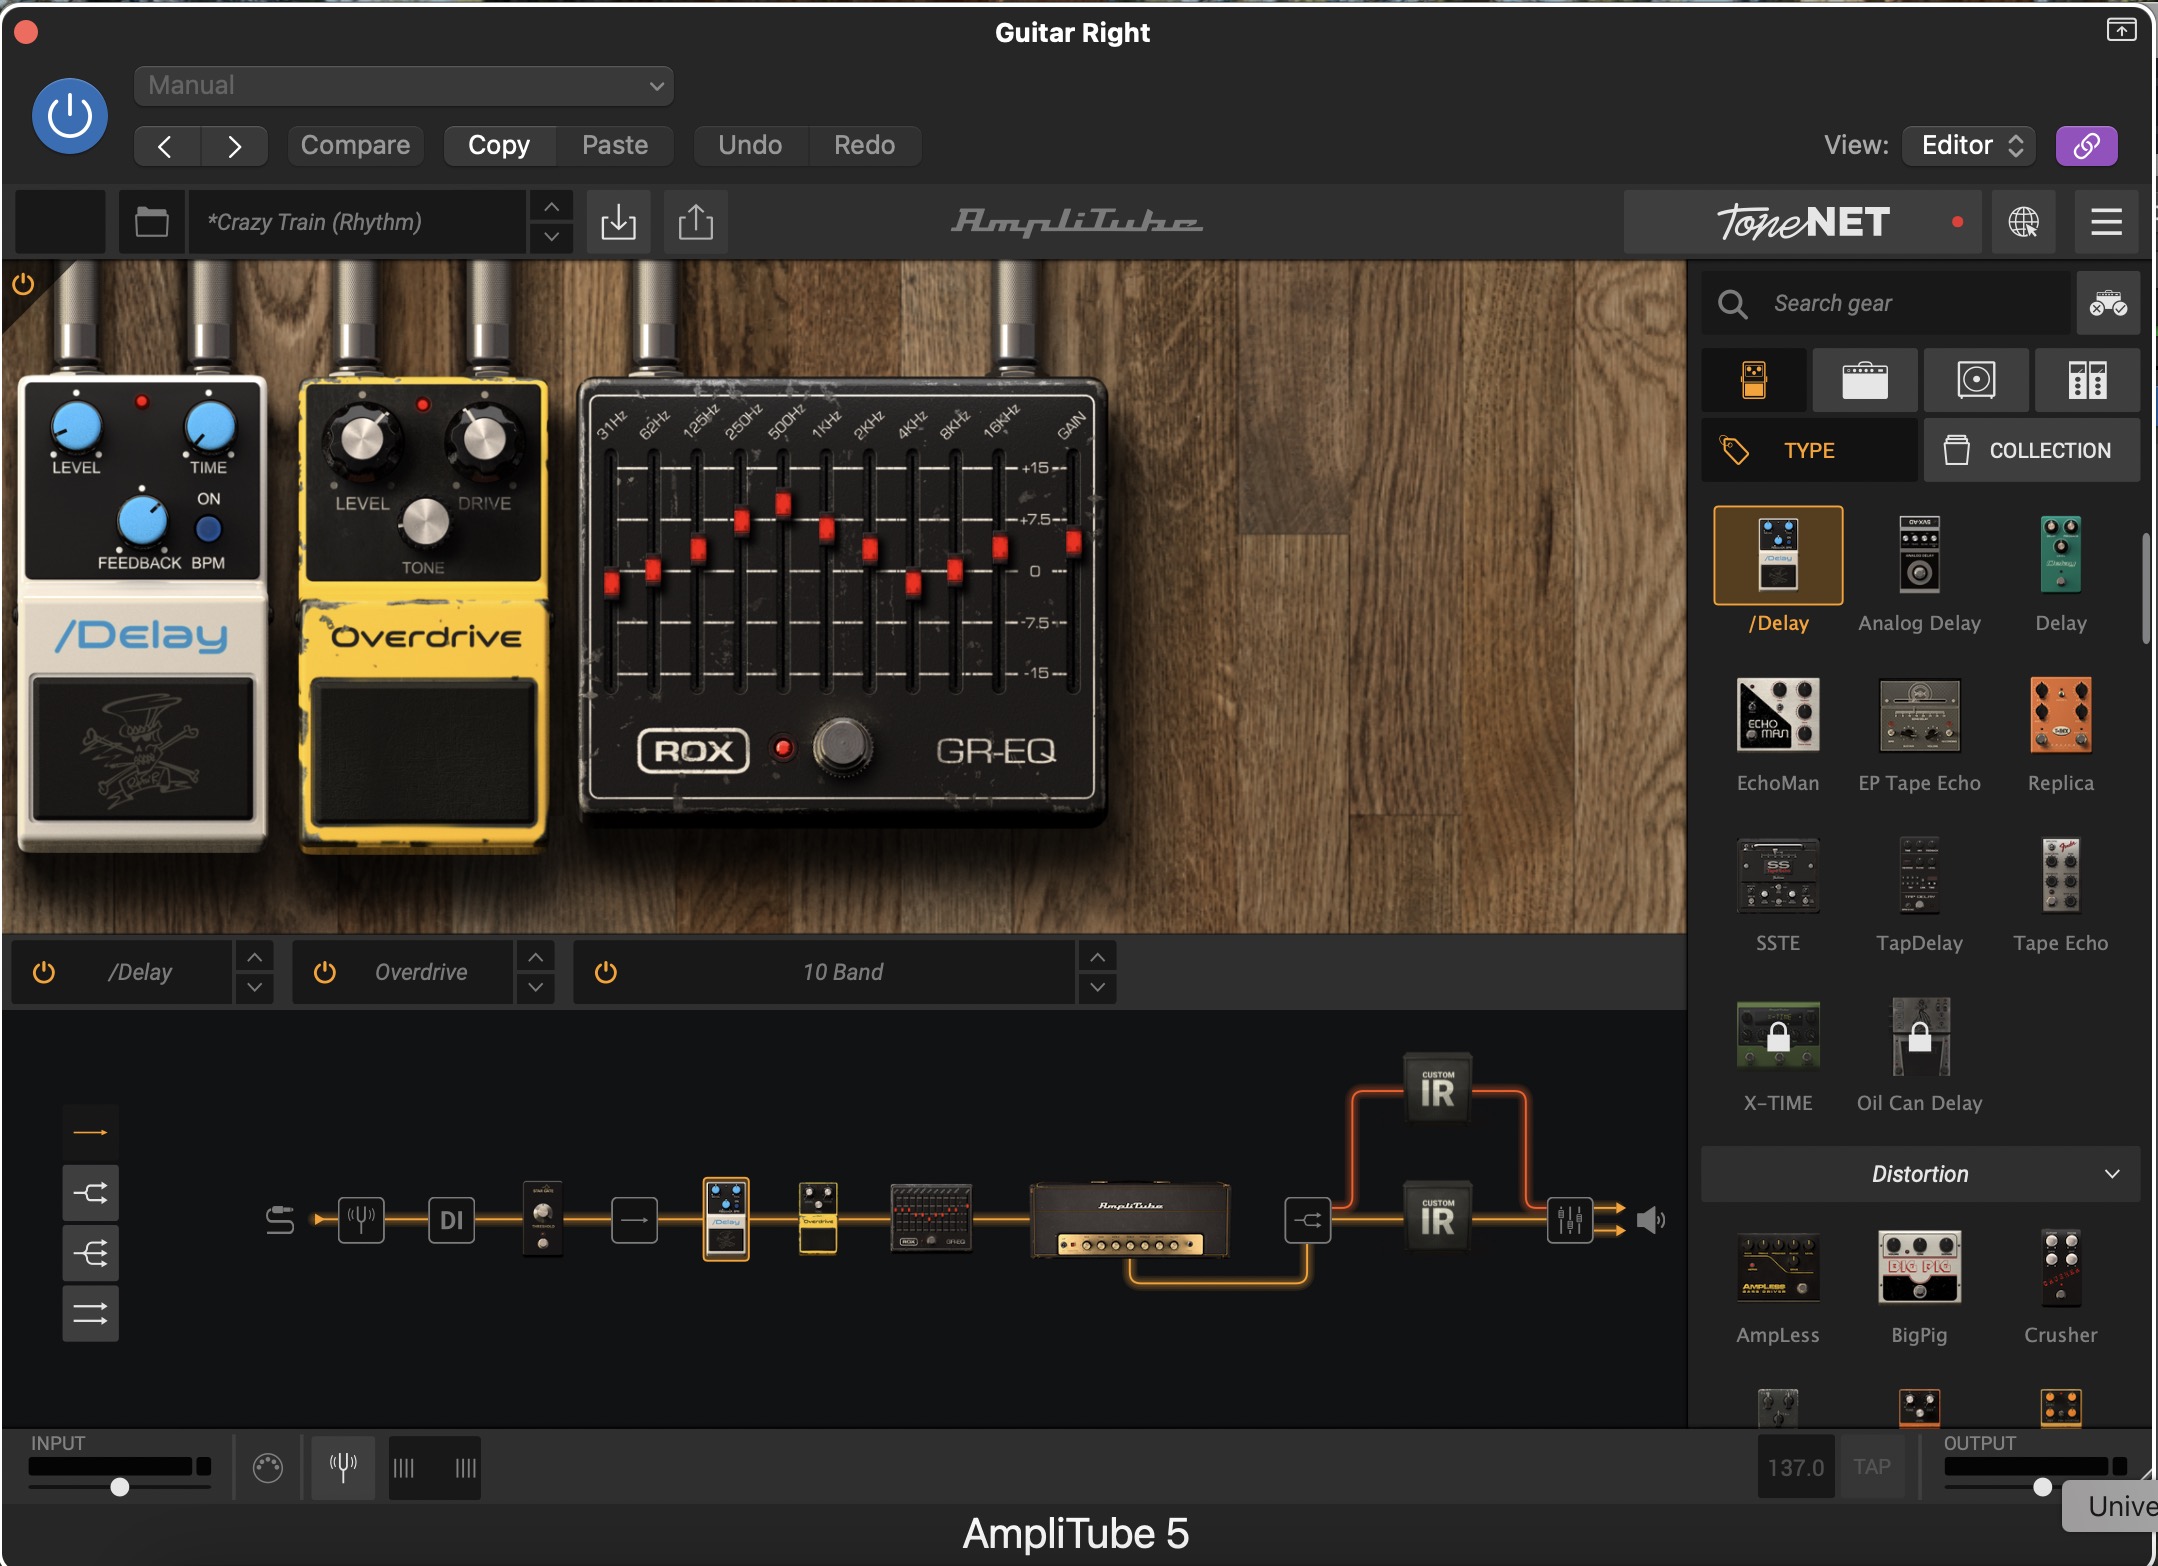The height and width of the screenshot is (1566, 2158).
Task: Select the SSTE delay unit
Action: point(1778,876)
